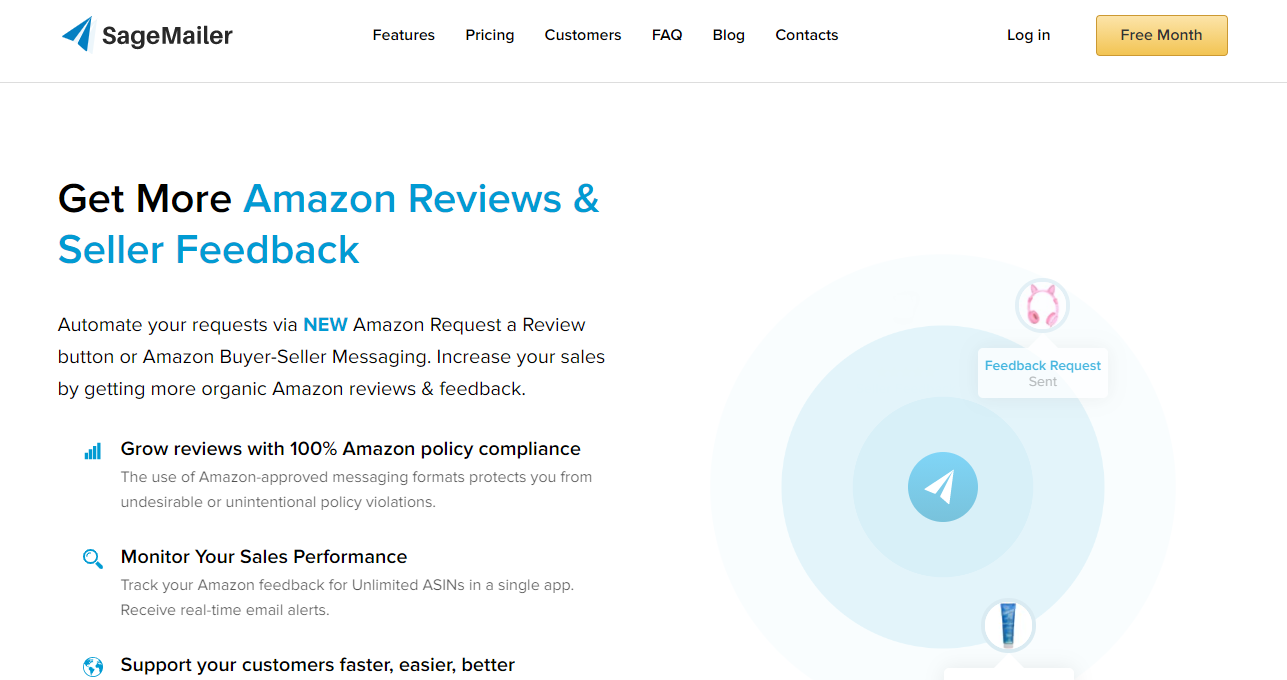Viewport: 1287px width, 680px height.
Task: Click the Grow reviews with 100% compliance heading
Action: pos(351,449)
